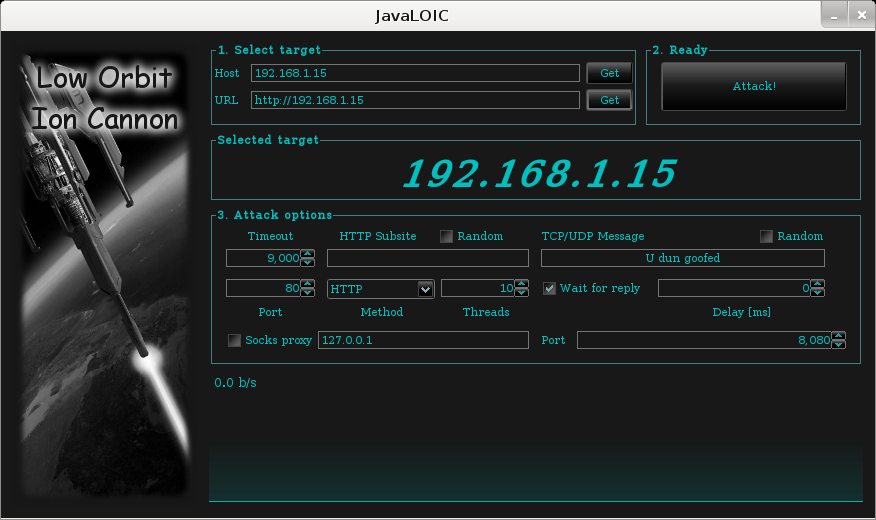Increase Delay [ms] using up arrow

(x=818, y=284)
